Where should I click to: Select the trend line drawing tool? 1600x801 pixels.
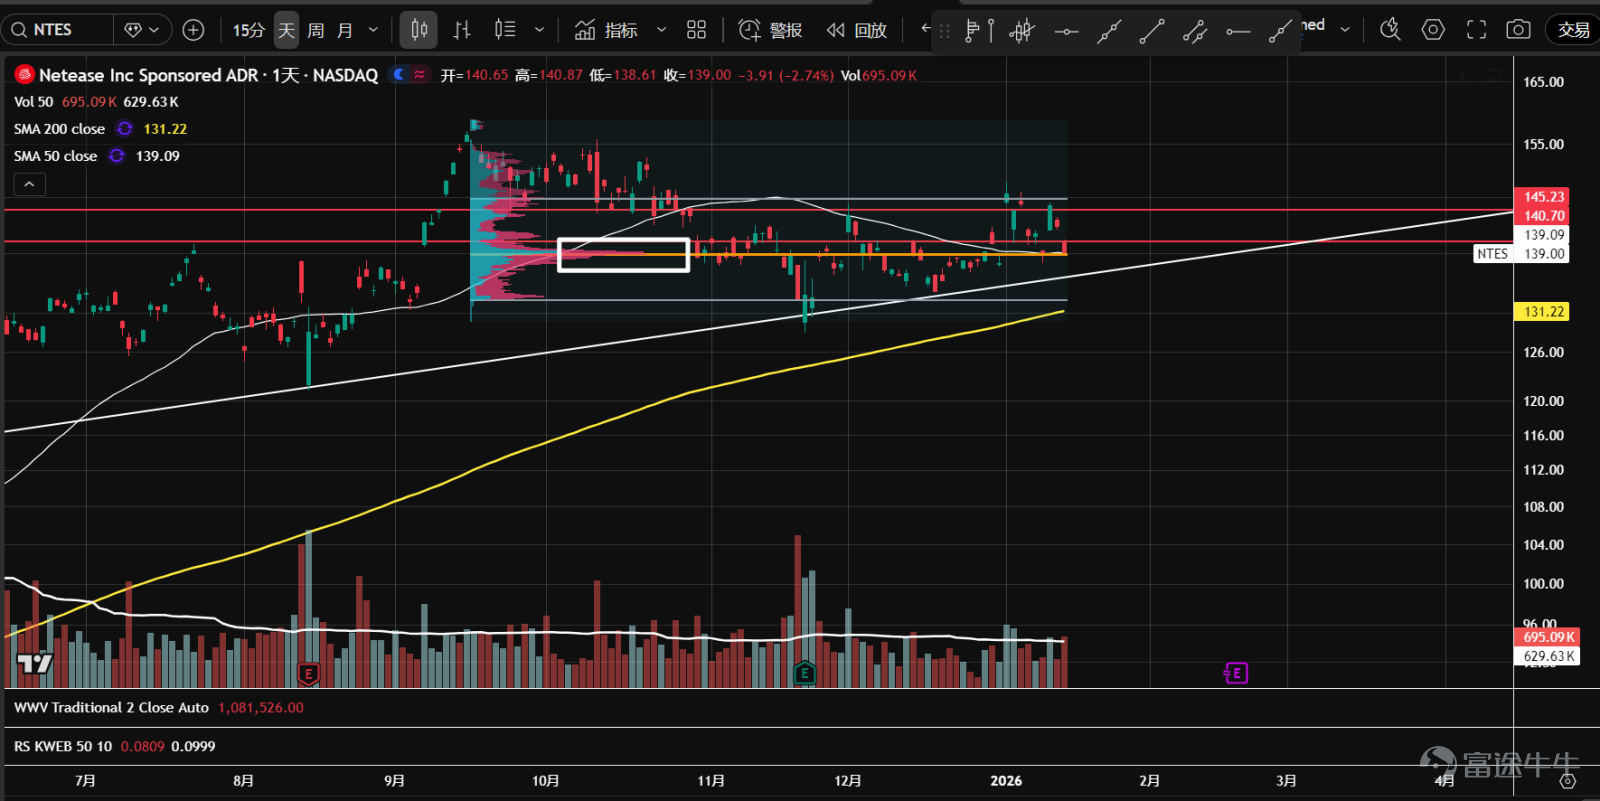[x=1152, y=32]
